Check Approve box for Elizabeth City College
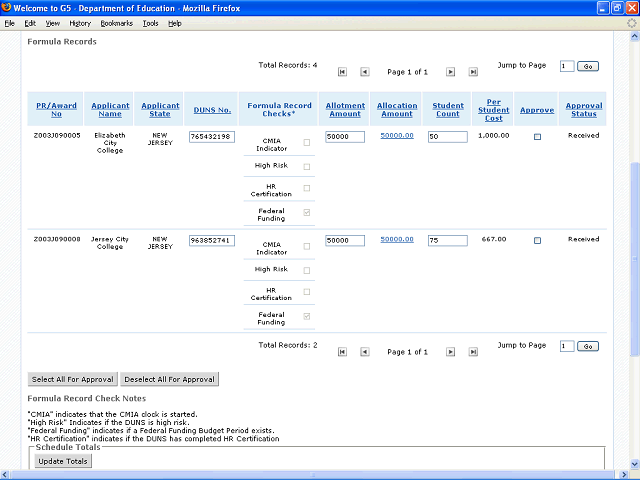This screenshot has height=480, width=640. coord(537,137)
